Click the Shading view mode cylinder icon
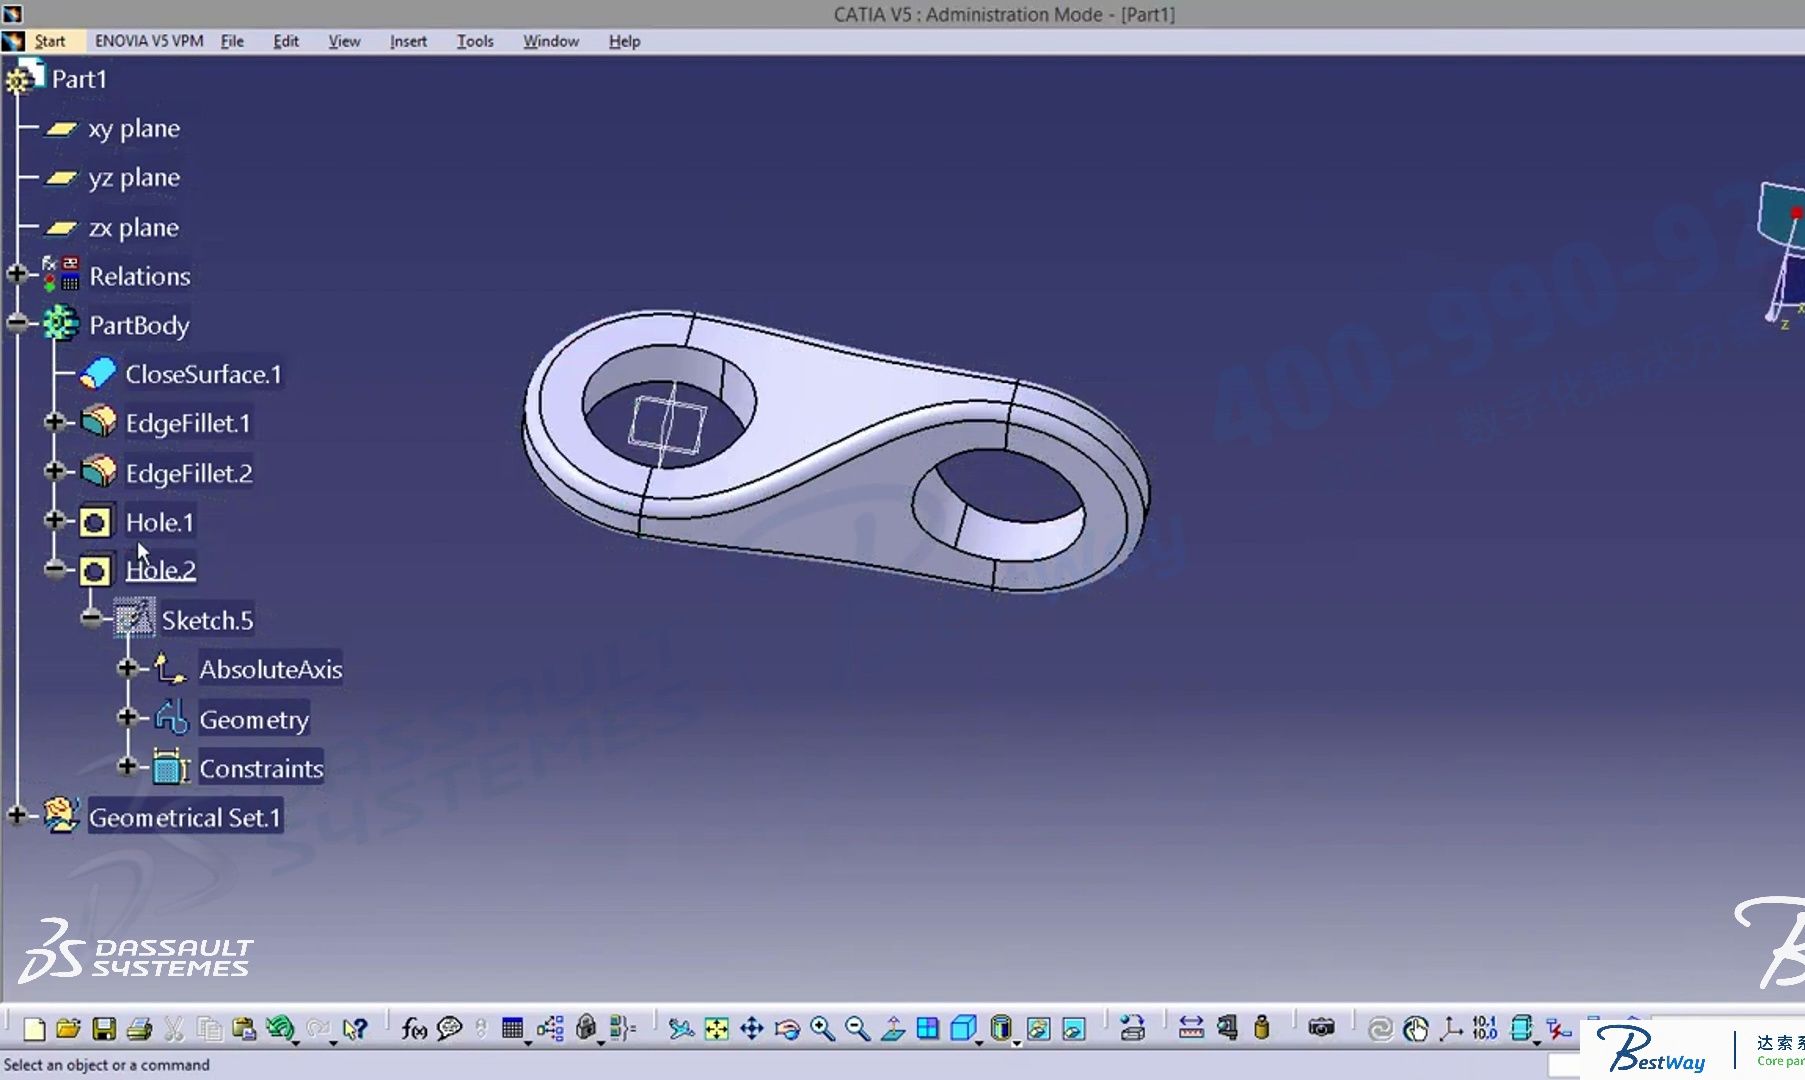 [x=1000, y=1028]
